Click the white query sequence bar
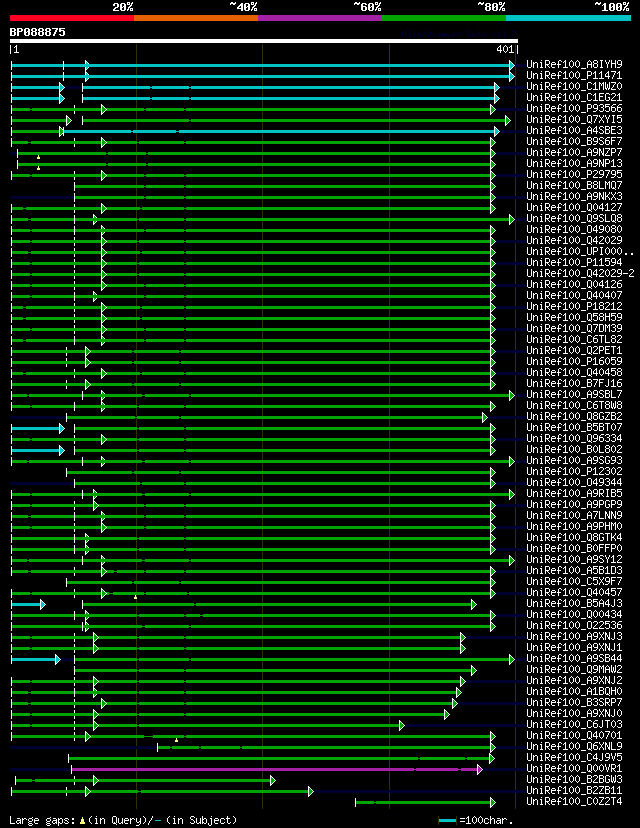This screenshot has width=640, height=828. tap(263, 41)
